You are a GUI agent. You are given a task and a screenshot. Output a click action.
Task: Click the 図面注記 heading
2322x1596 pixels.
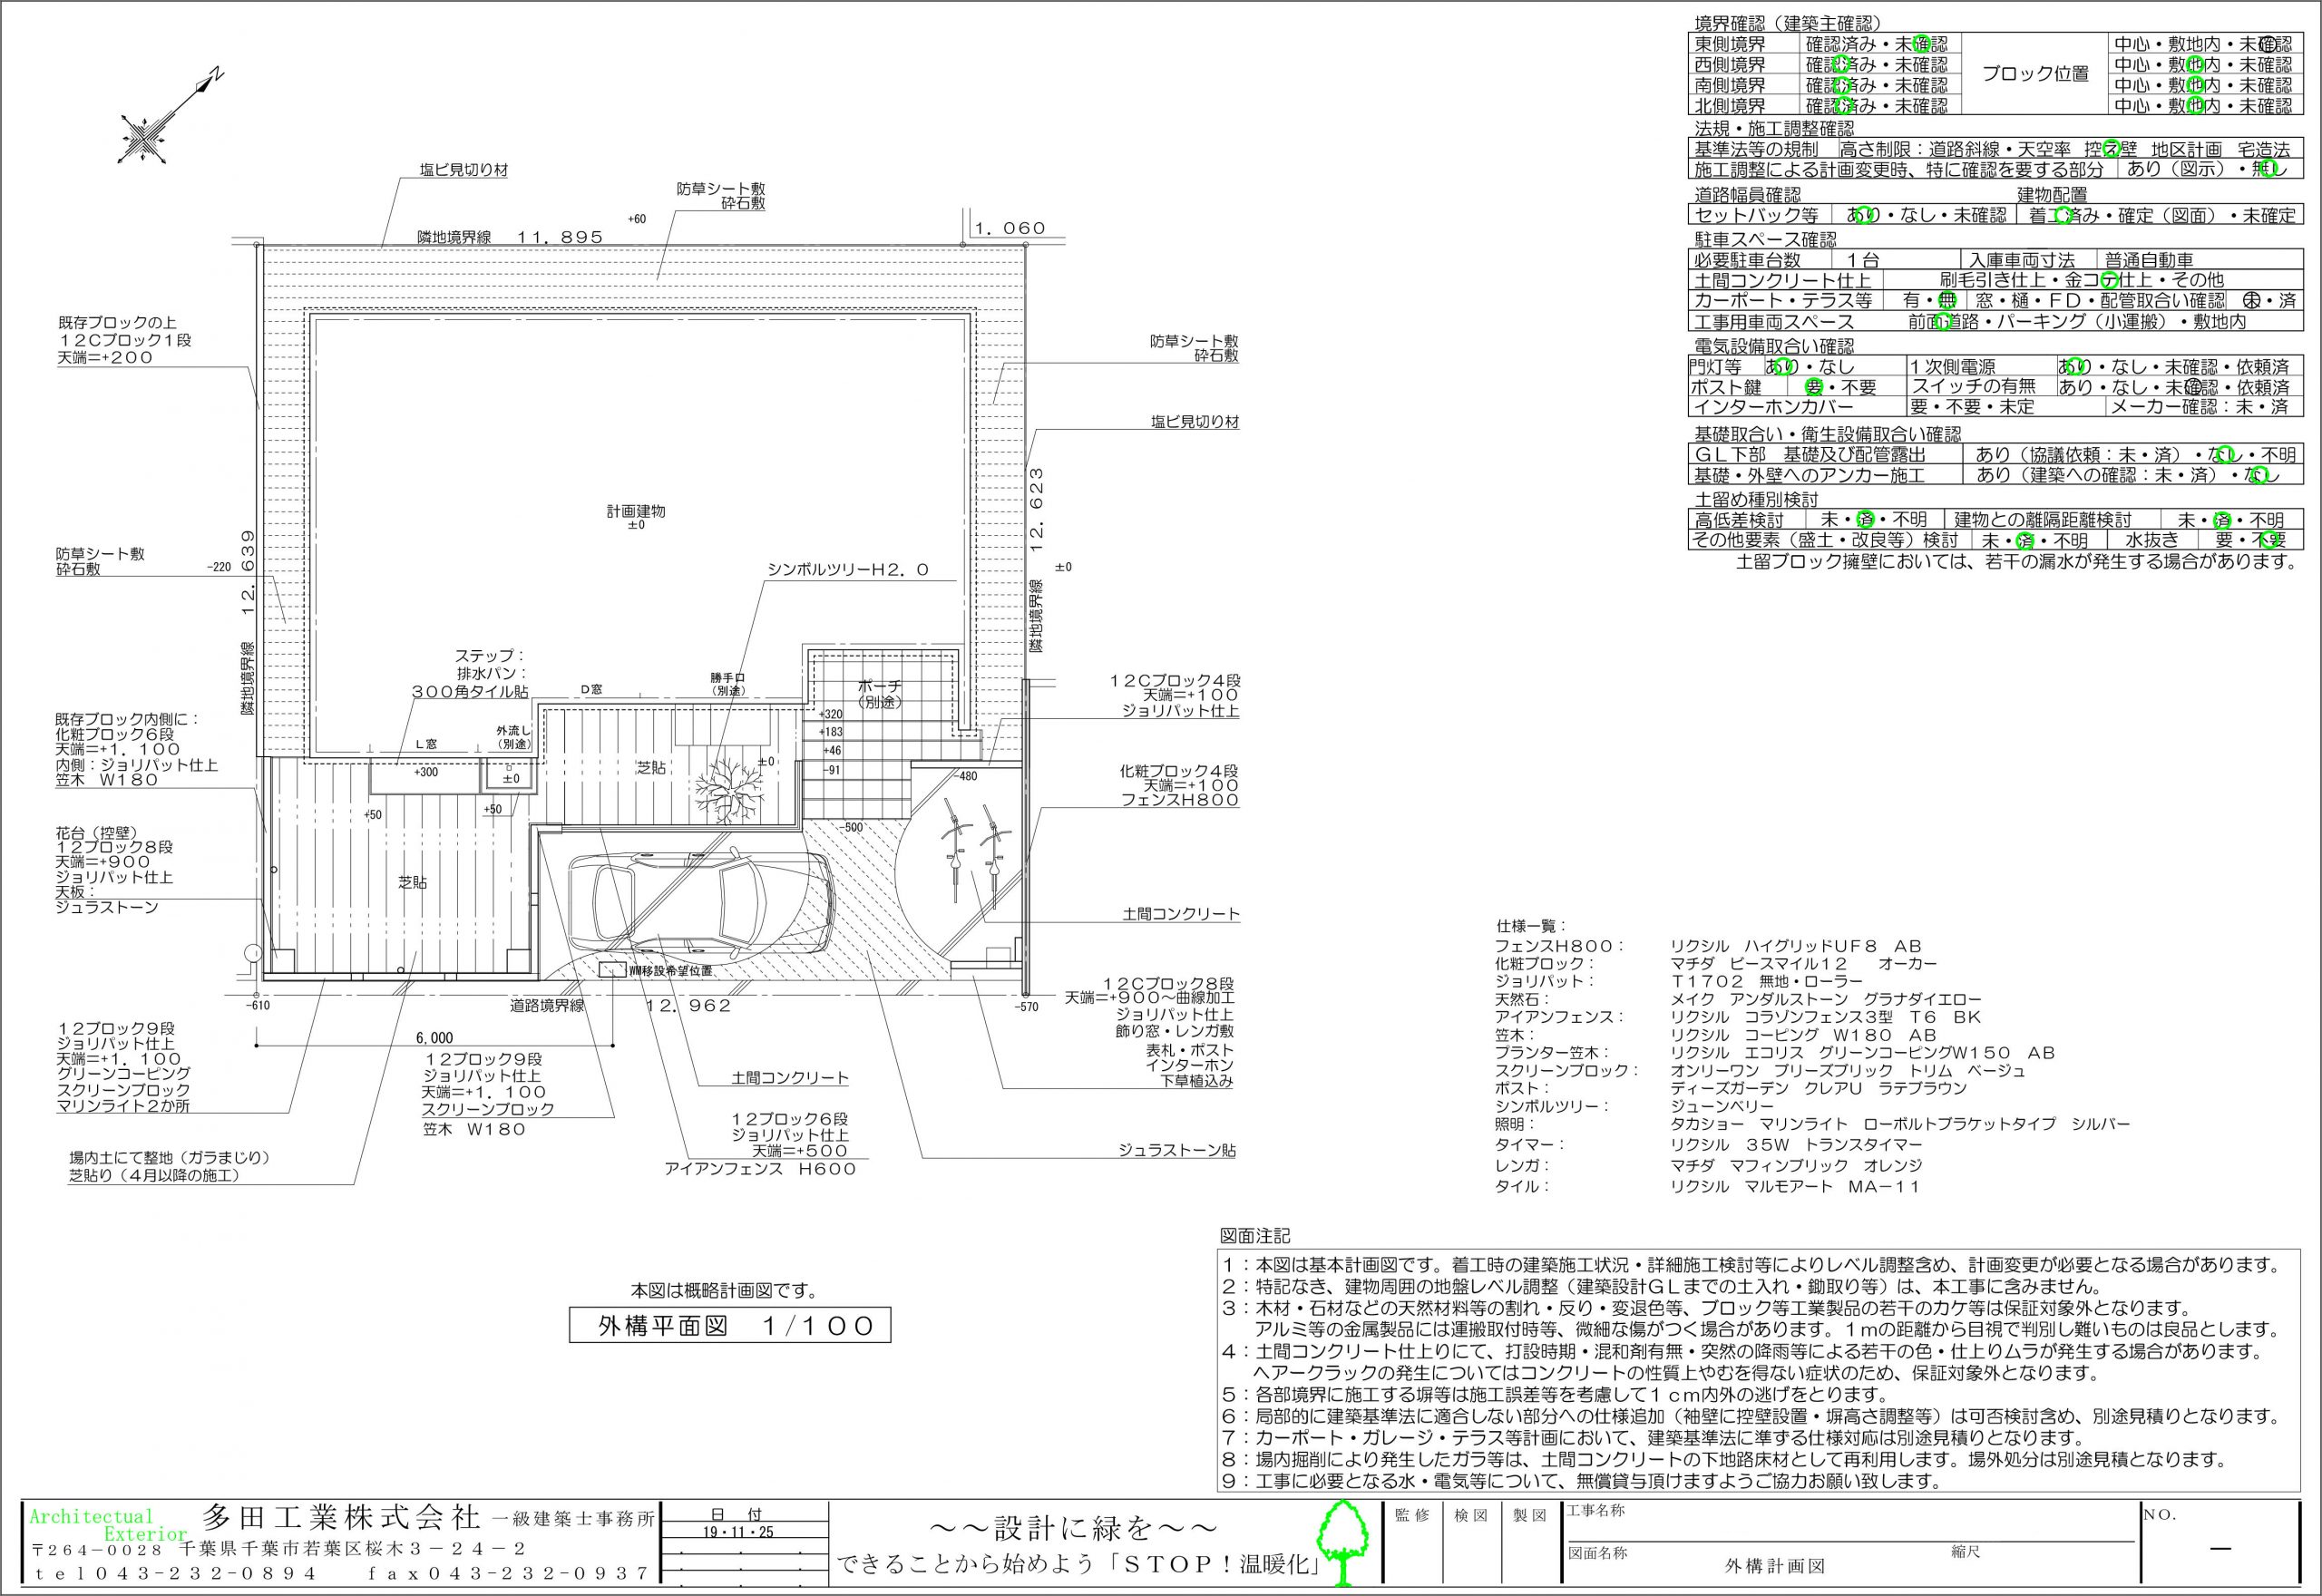tap(1255, 1237)
